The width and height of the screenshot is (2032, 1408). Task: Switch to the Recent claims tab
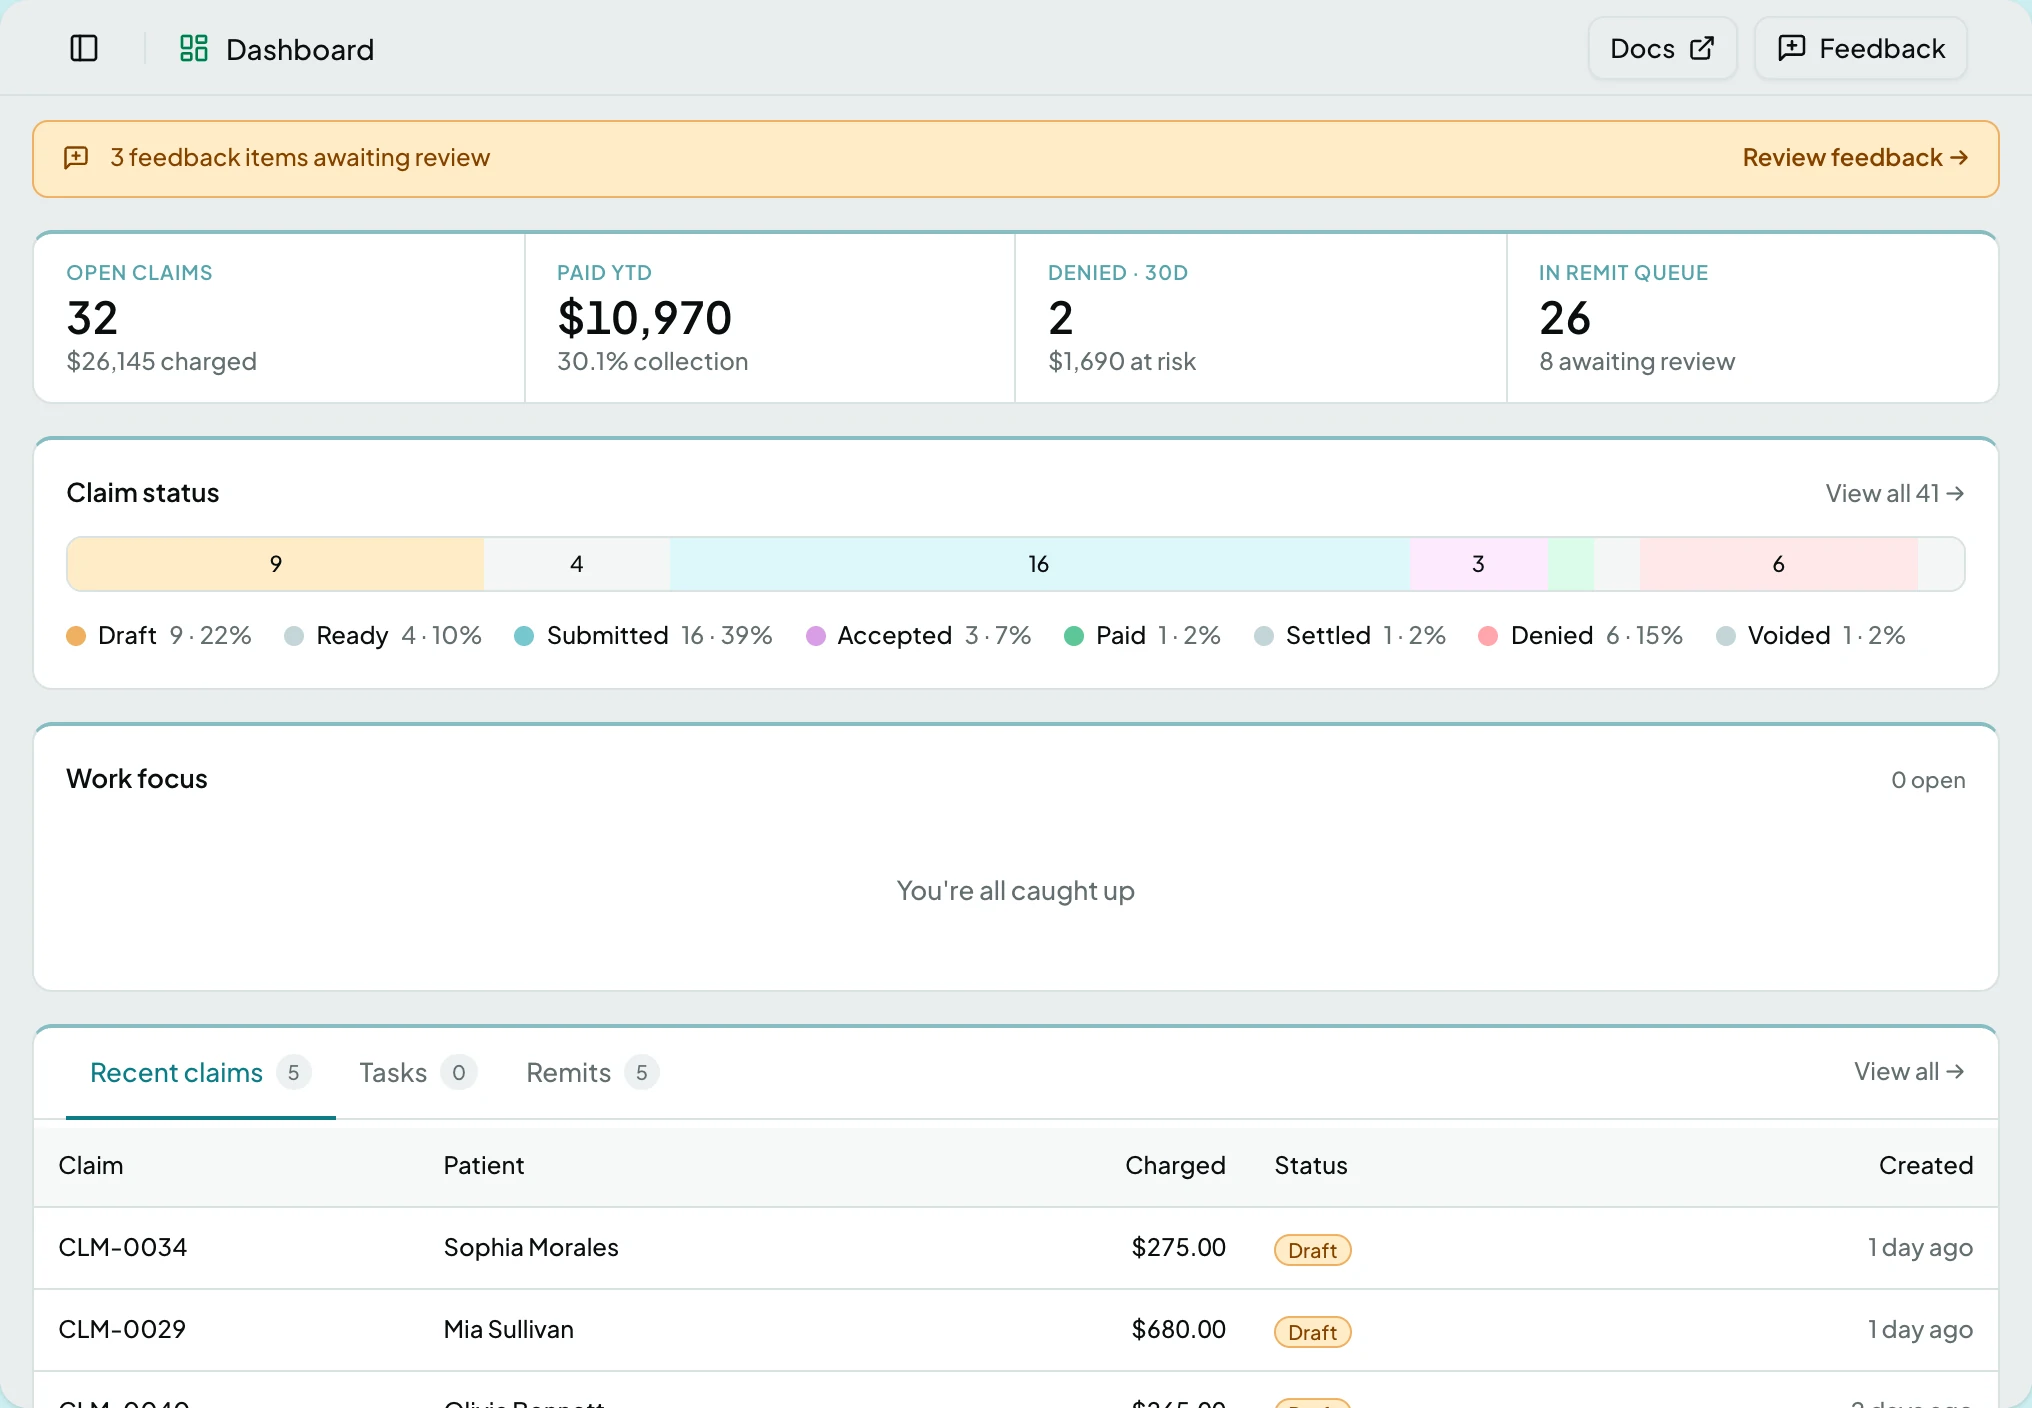[x=200, y=1073]
